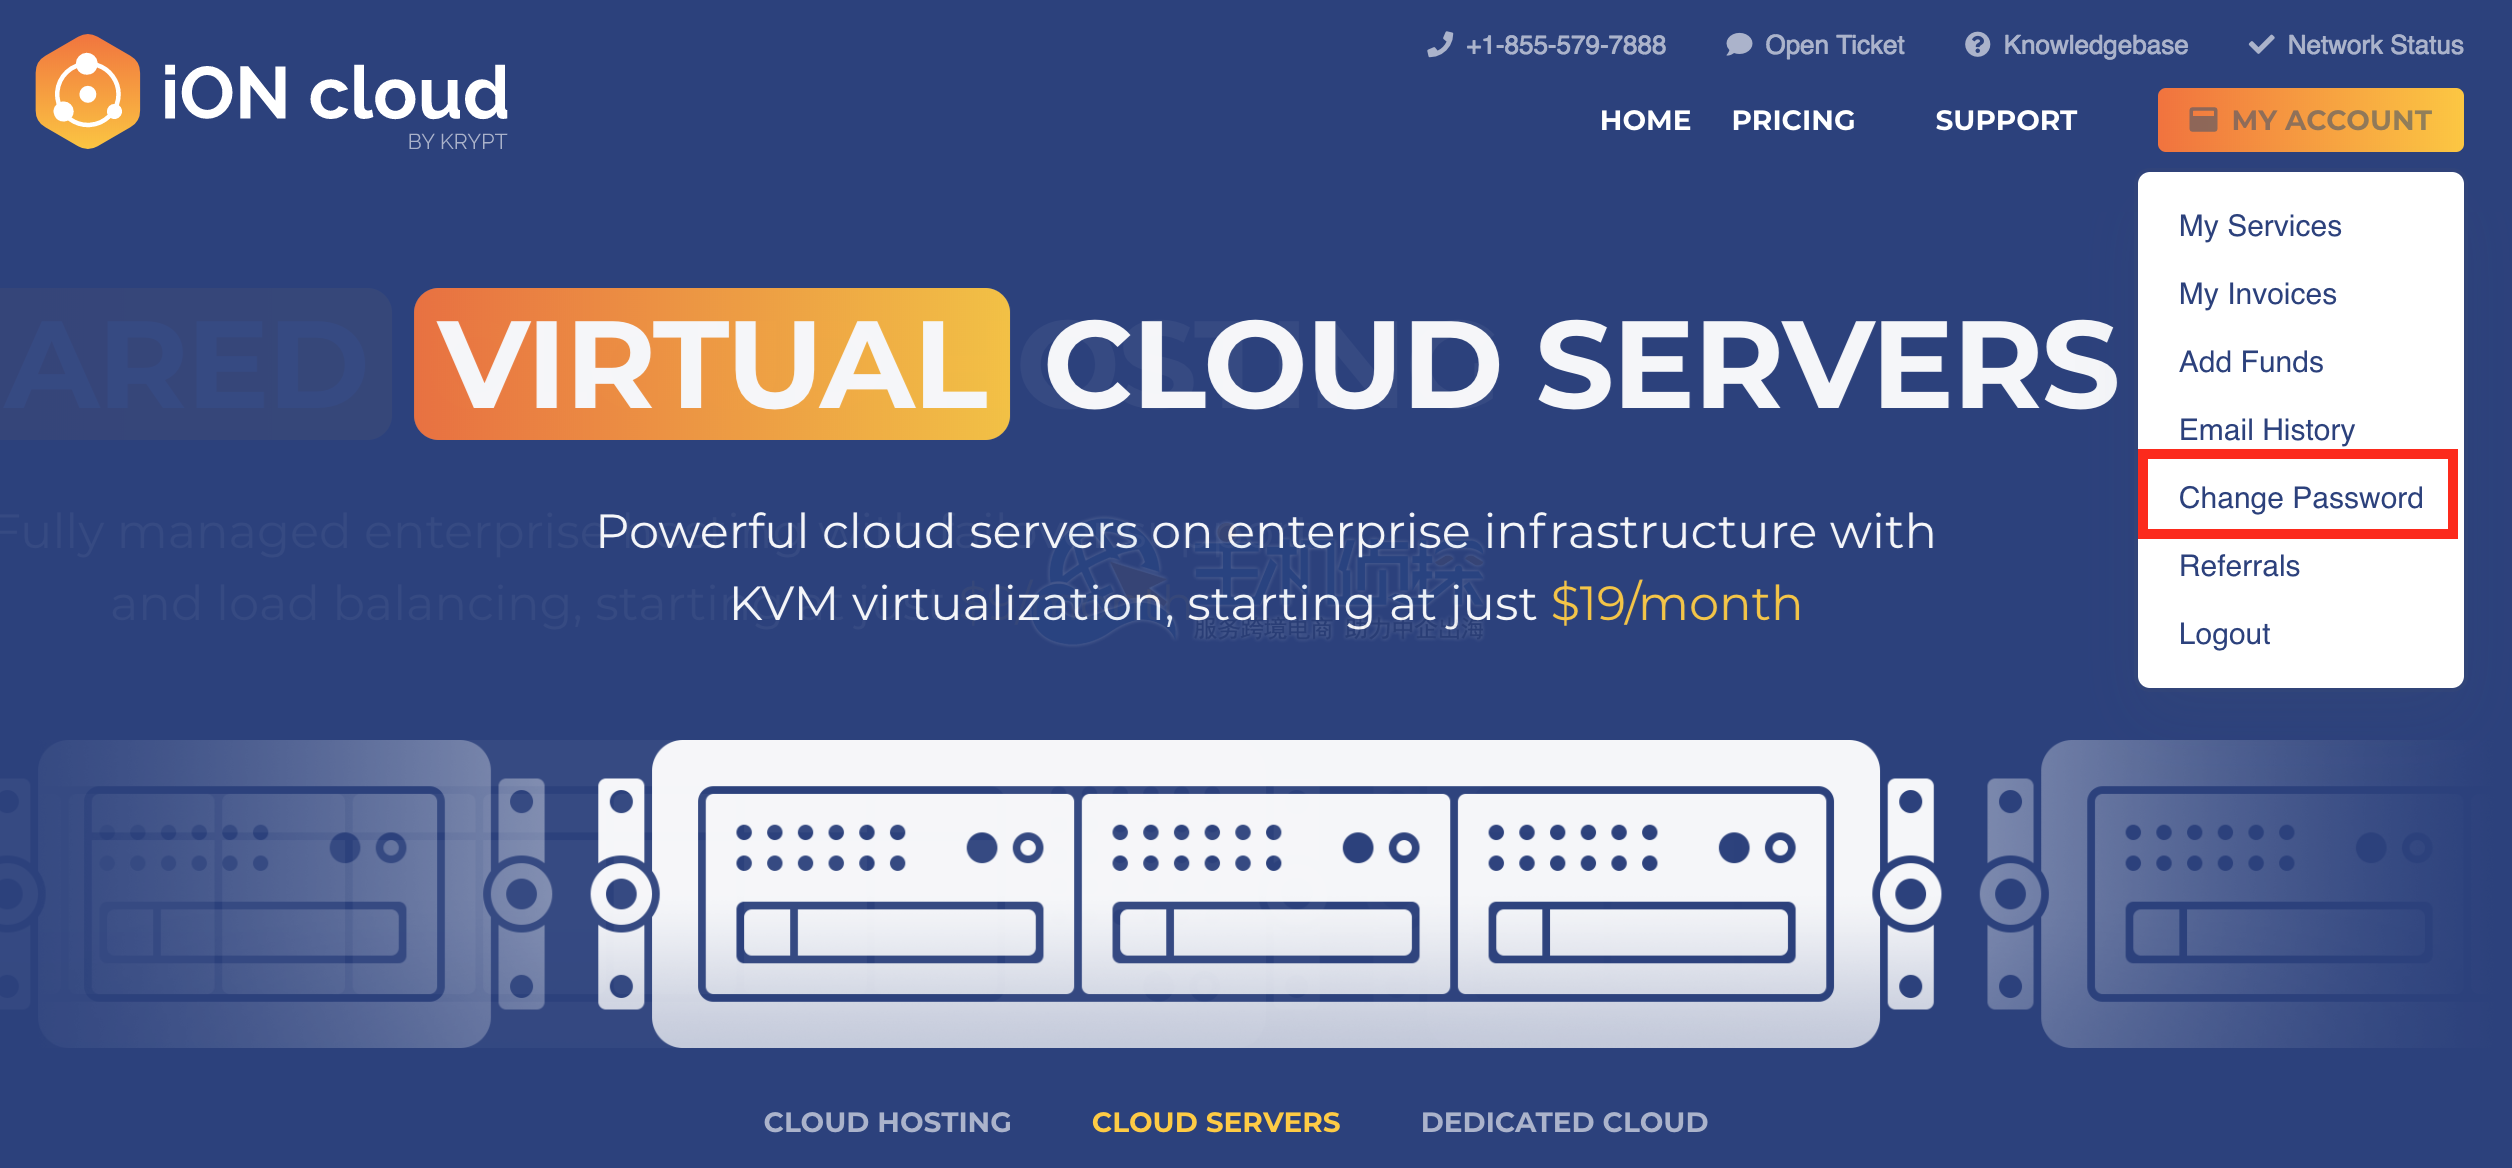Open the SUPPORT navigation link
The height and width of the screenshot is (1168, 2512).
pos(2005,120)
